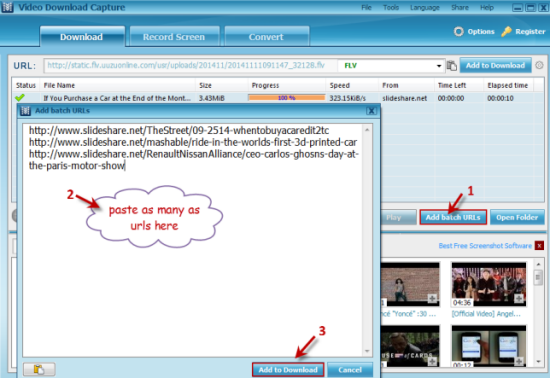Click the URL input field

(189, 66)
